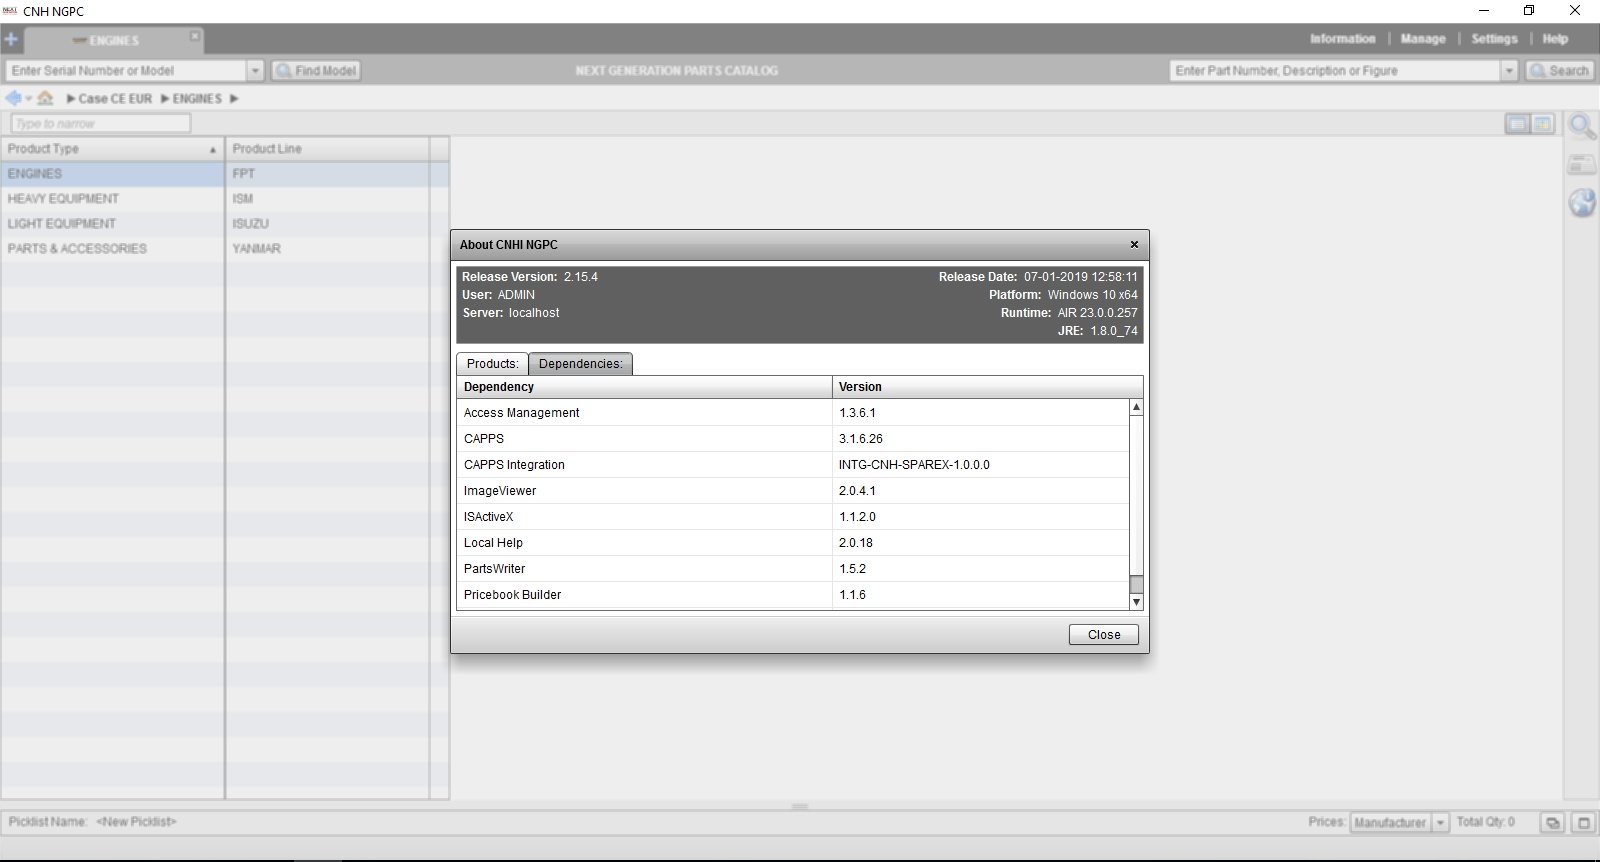
Task: Open the back history dropdown arrow
Action: (29, 98)
